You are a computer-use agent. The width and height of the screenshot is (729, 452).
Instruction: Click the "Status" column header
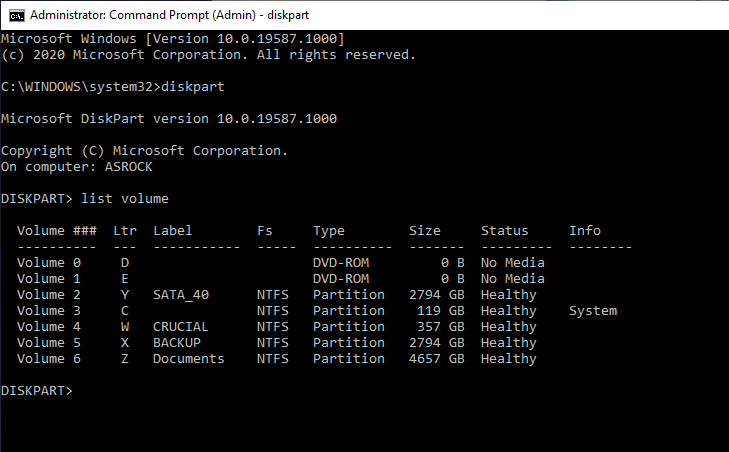point(504,231)
